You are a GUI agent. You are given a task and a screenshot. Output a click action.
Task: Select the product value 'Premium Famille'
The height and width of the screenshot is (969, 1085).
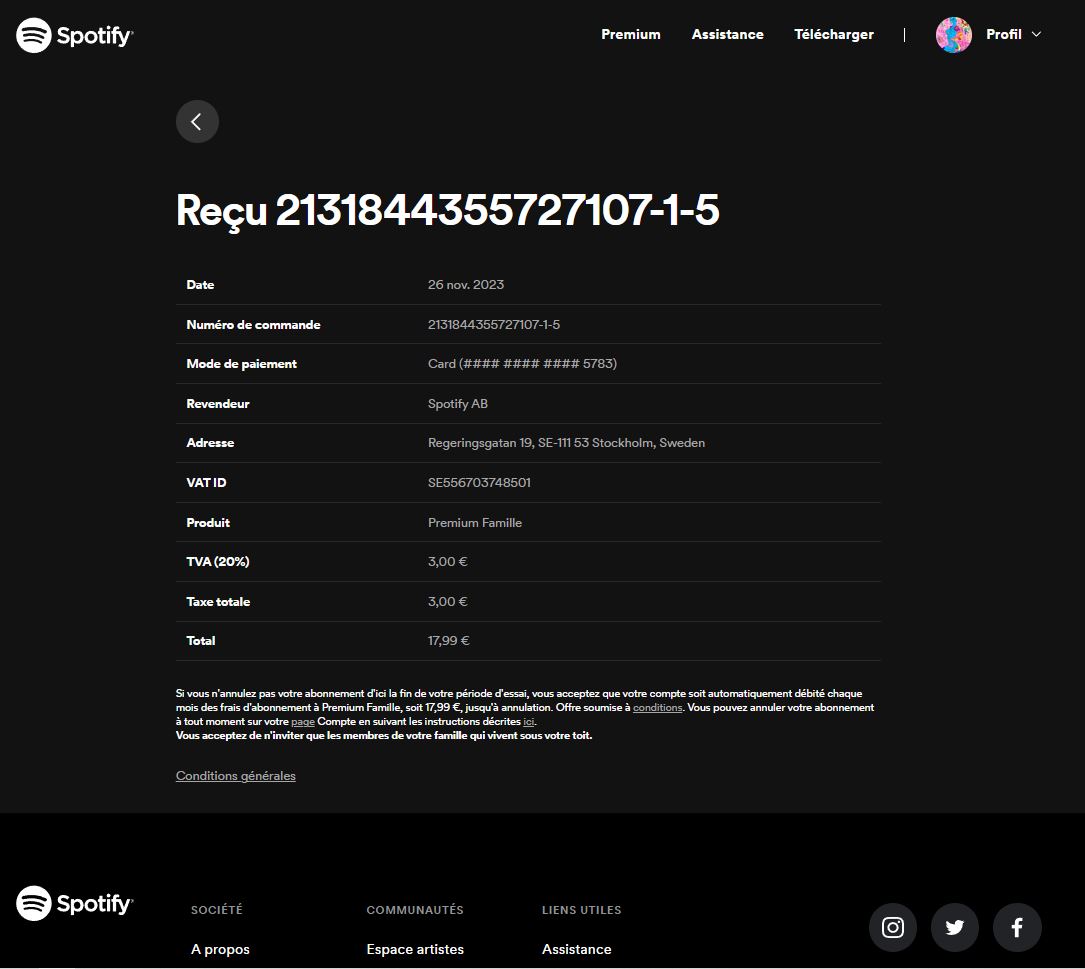click(475, 523)
